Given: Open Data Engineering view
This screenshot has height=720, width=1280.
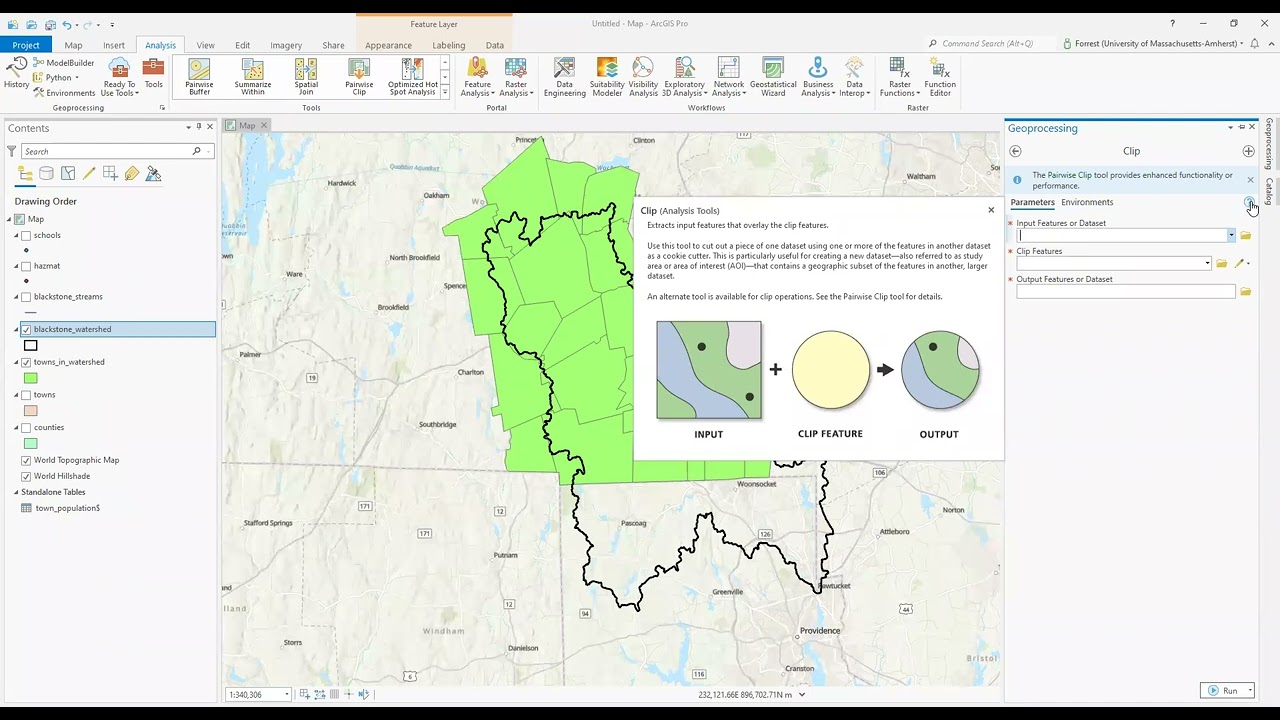Looking at the screenshot, I should 565,77.
